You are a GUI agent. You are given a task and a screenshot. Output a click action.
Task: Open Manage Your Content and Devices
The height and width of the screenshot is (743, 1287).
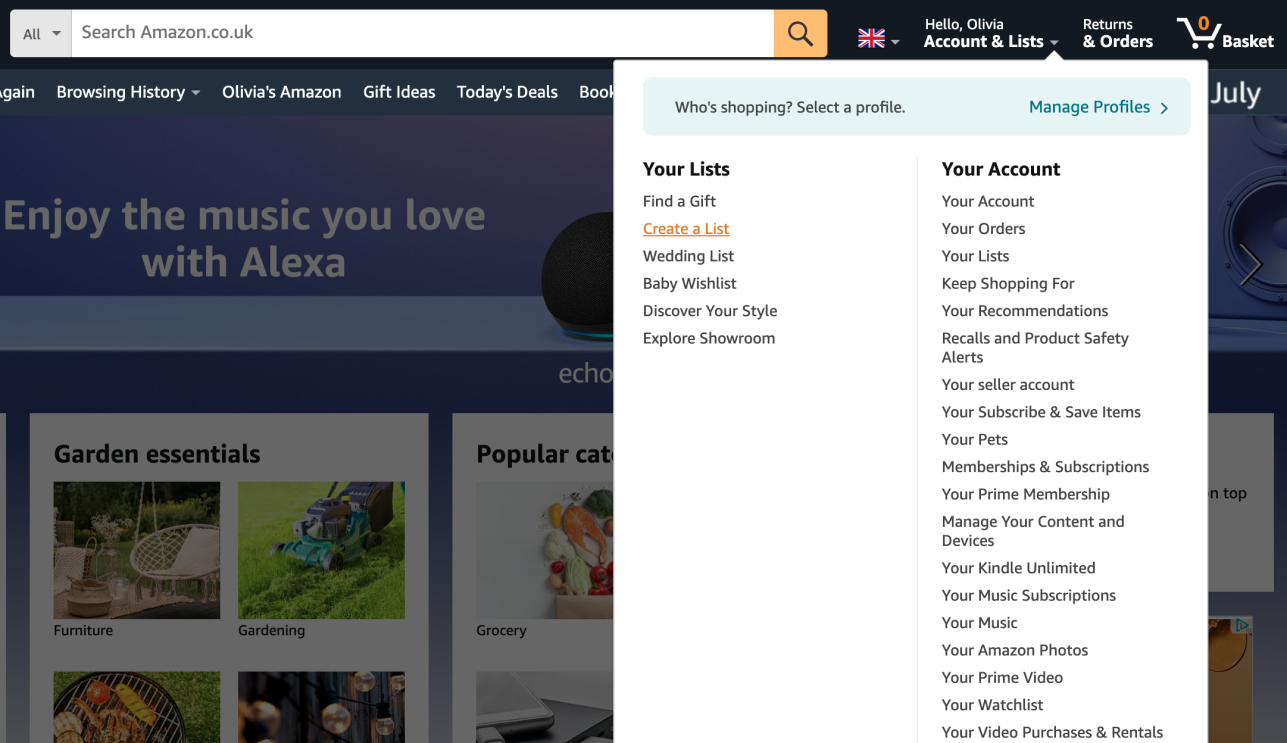click(x=1033, y=531)
